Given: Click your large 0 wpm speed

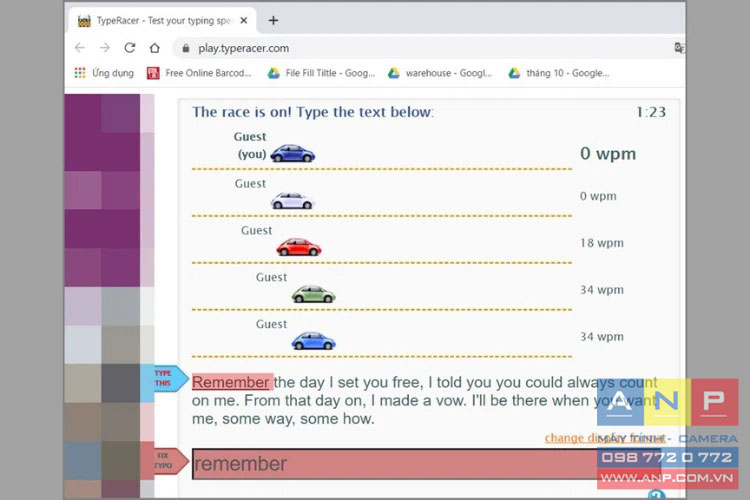Looking at the screenshot, I should [x=608, y=153].
